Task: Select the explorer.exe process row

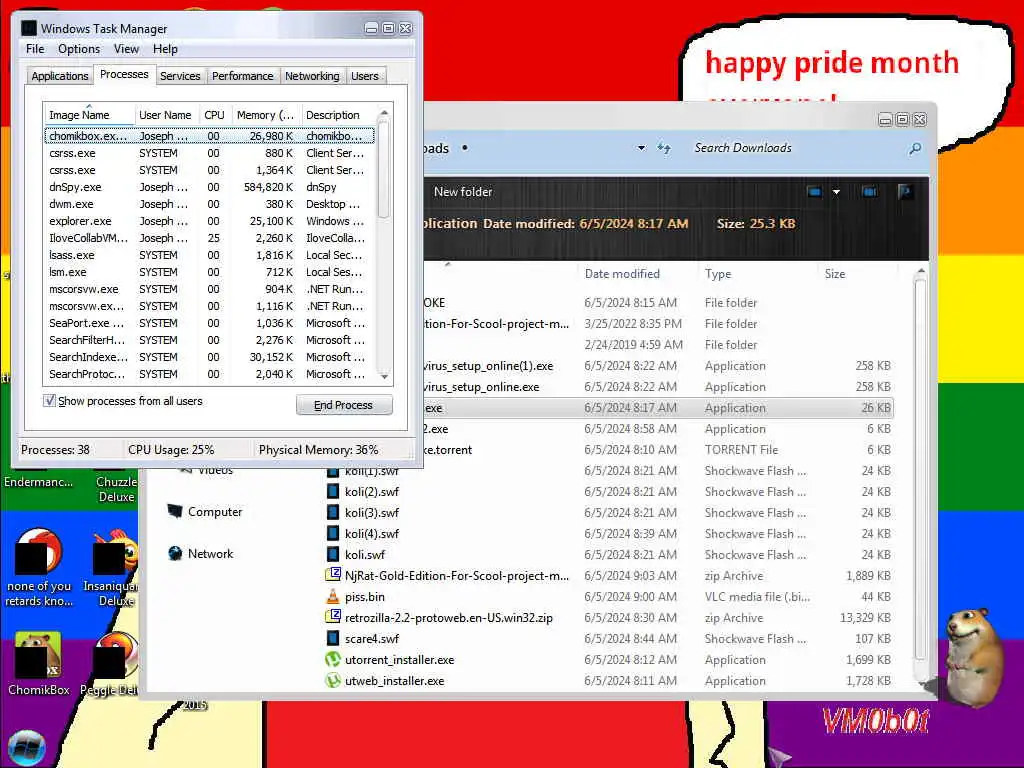Action: [209, 221]
